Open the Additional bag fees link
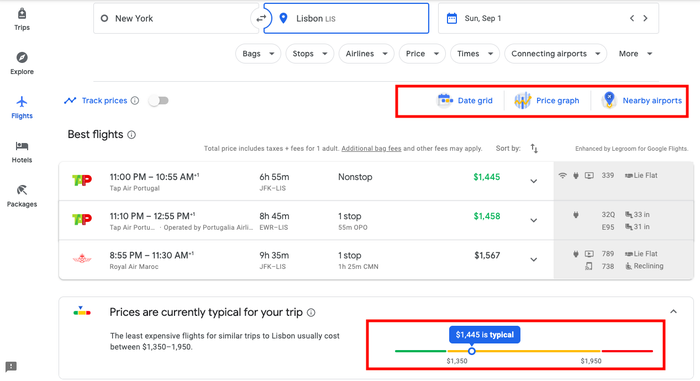 tap(371, 149)
